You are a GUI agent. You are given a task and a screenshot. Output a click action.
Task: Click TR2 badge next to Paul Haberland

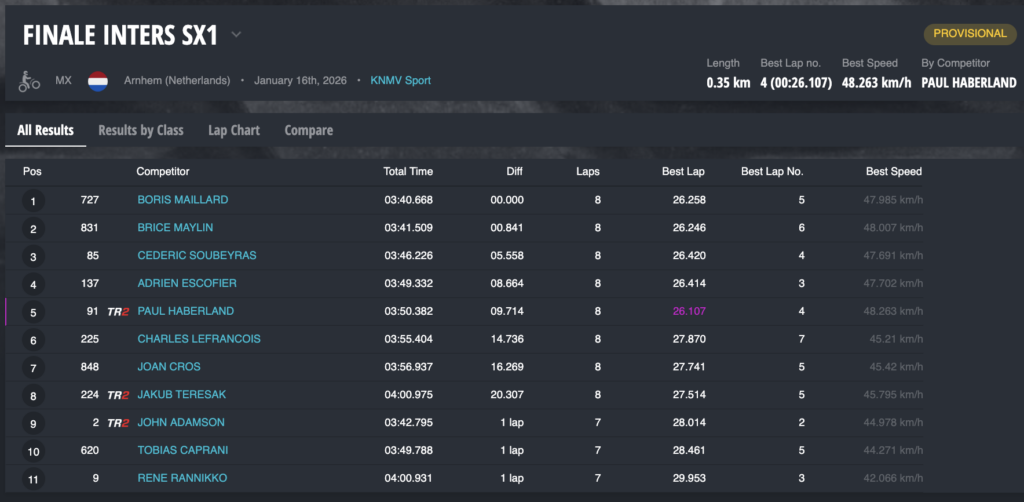point(119,311)
